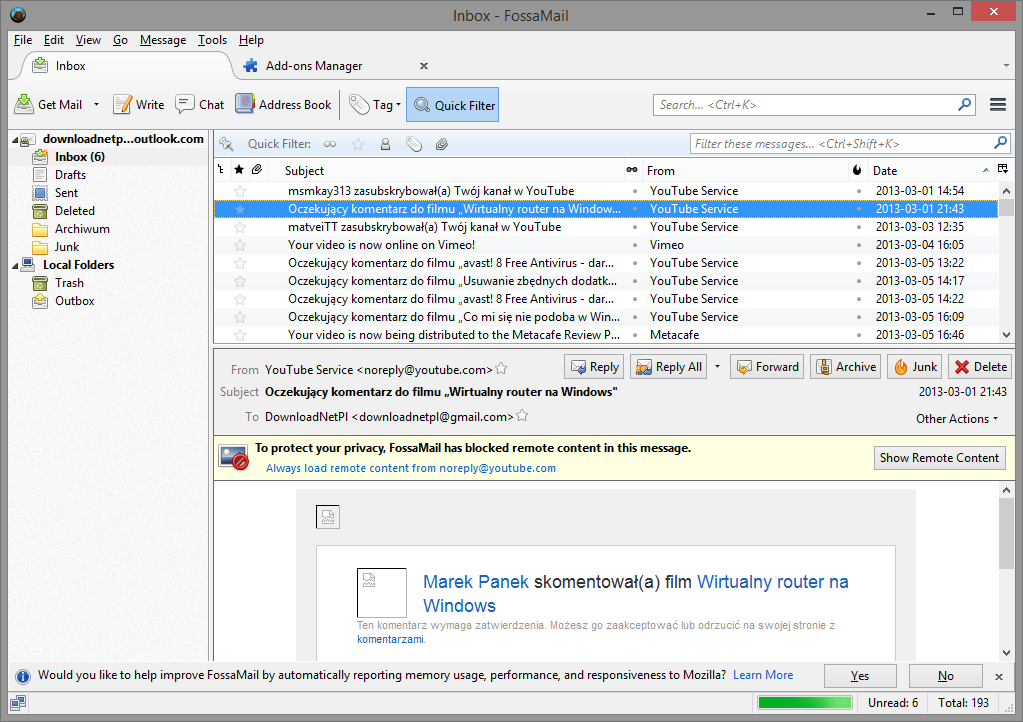Select the Usuwanie zbędnych dodatków message
Image resolution: width=1023 pixels, height=722 pixels.
click(x=605, y=281)
